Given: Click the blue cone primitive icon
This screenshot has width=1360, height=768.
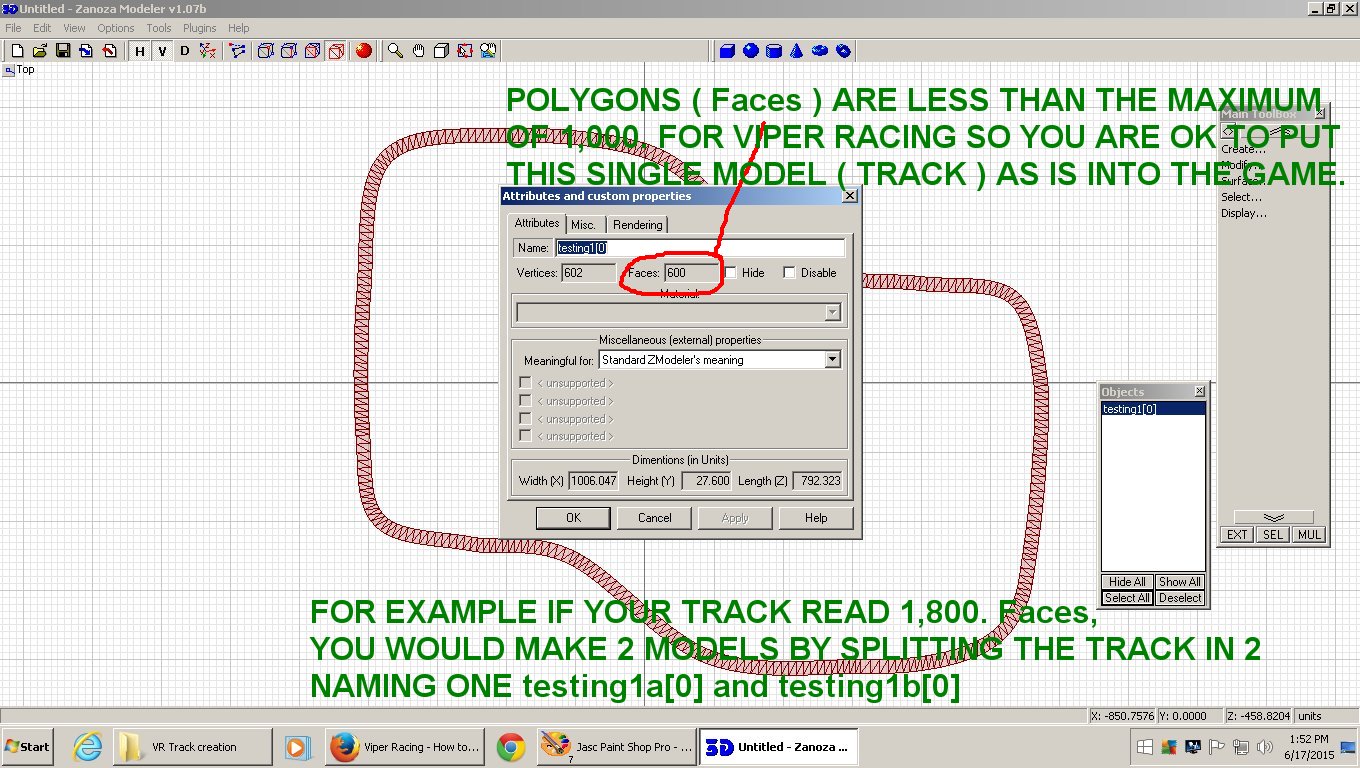Looking at the screenshot, I should coord(797,51).
